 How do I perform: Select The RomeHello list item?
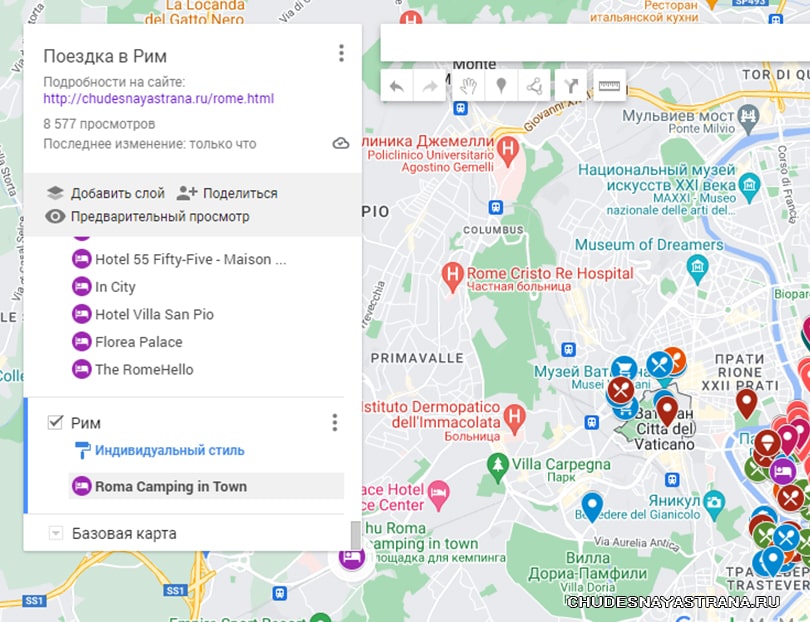coord(132,369)
